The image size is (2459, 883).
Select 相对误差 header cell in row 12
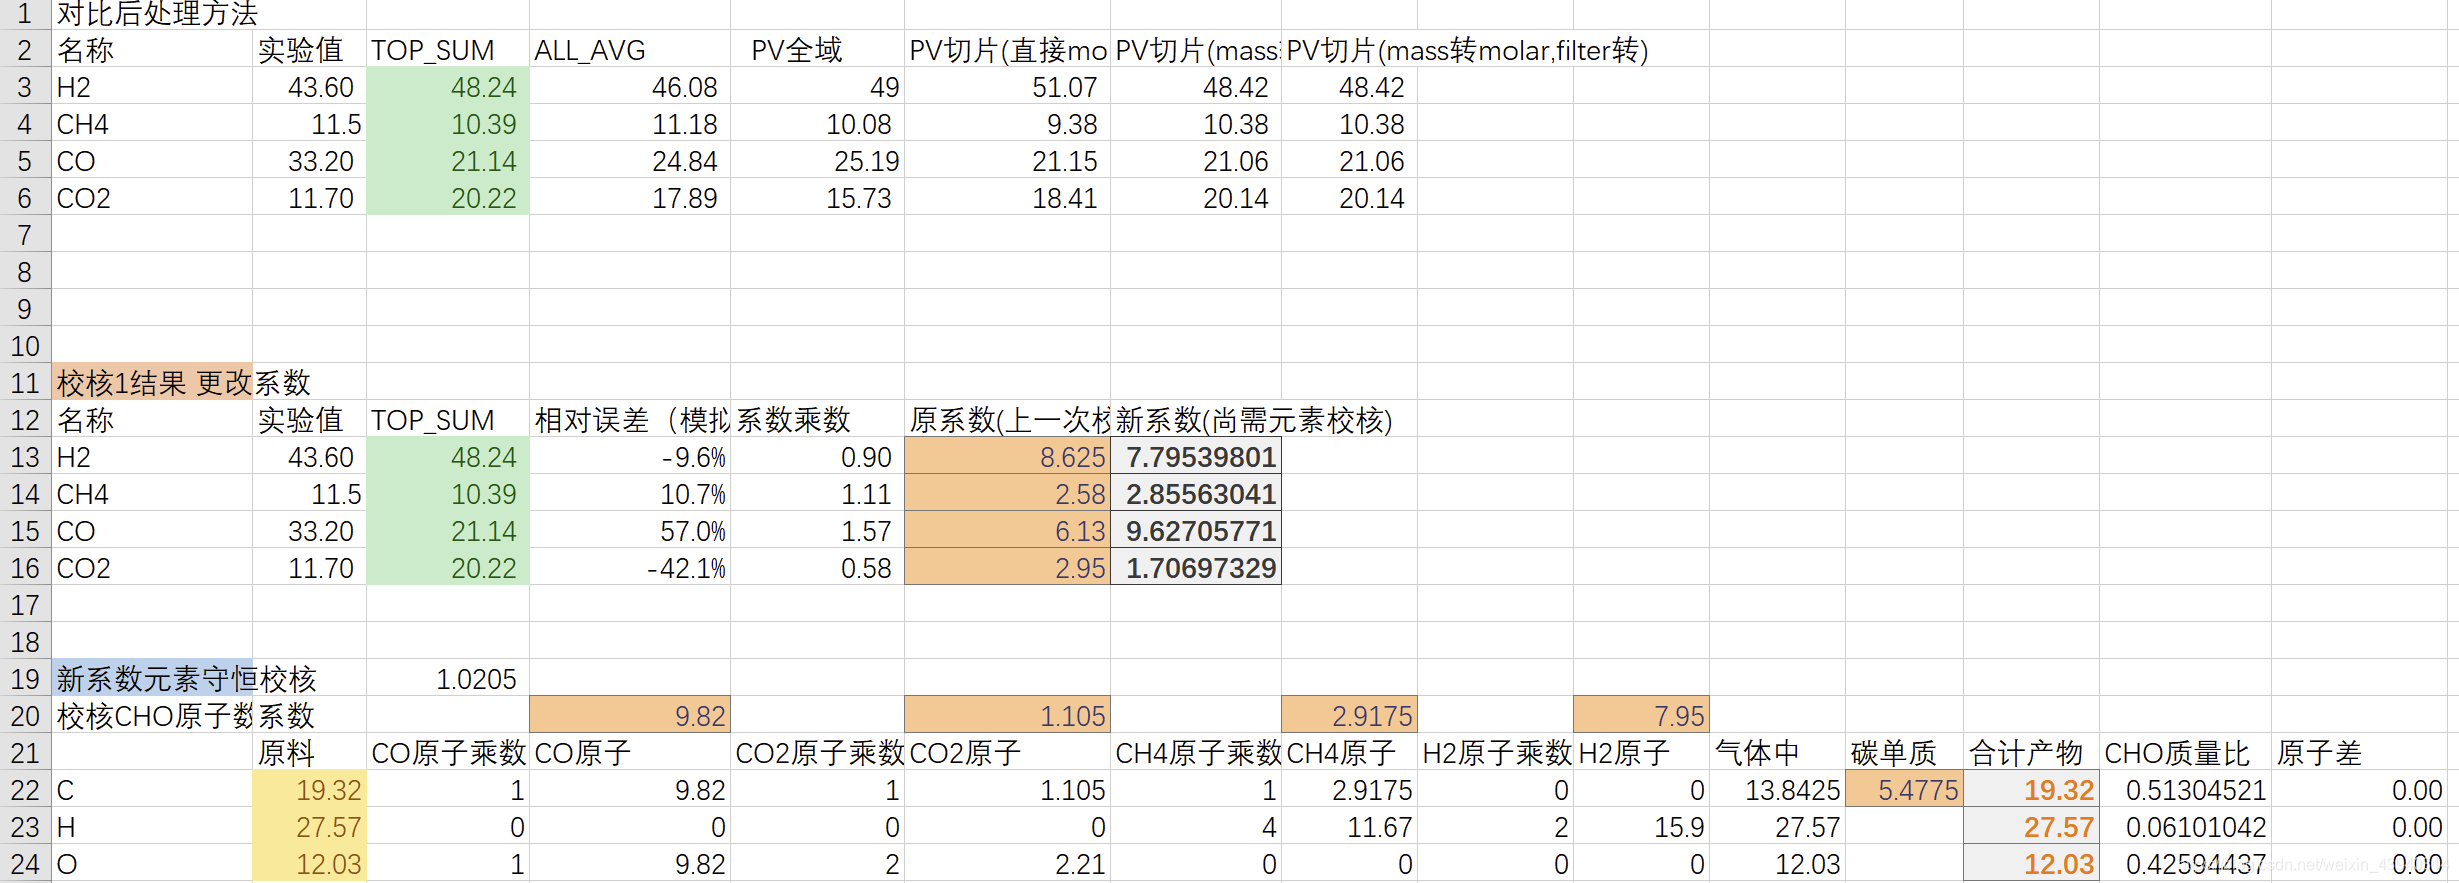click(630, 419)
